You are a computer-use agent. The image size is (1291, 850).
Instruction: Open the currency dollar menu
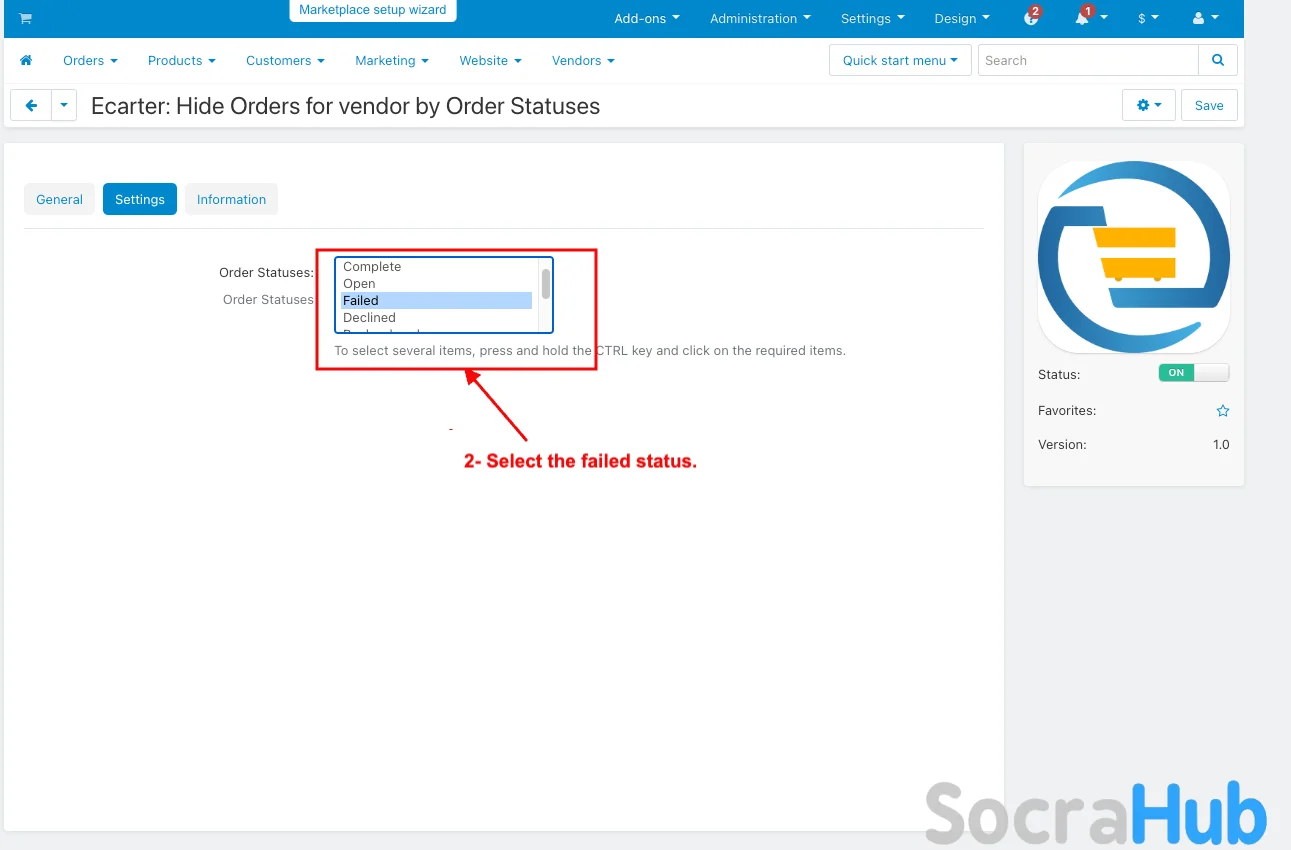pyautogui.click(x=1148, y=18)
